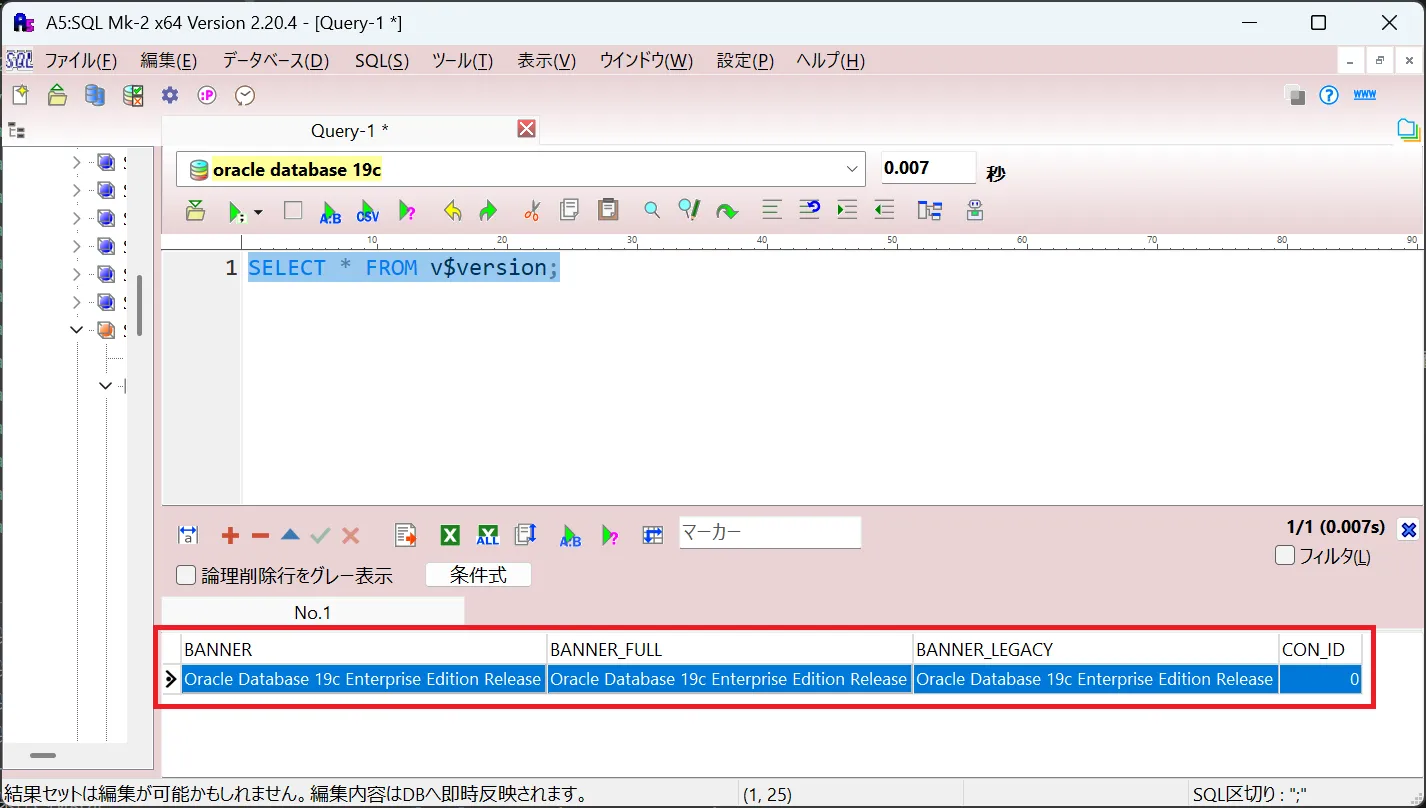Click the www web link icon
1426x808 pixels.
tap(1365, 95)
